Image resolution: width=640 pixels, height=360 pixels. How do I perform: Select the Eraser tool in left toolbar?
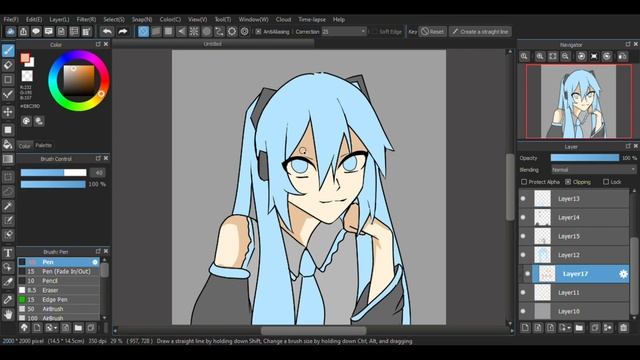point(8,65)
